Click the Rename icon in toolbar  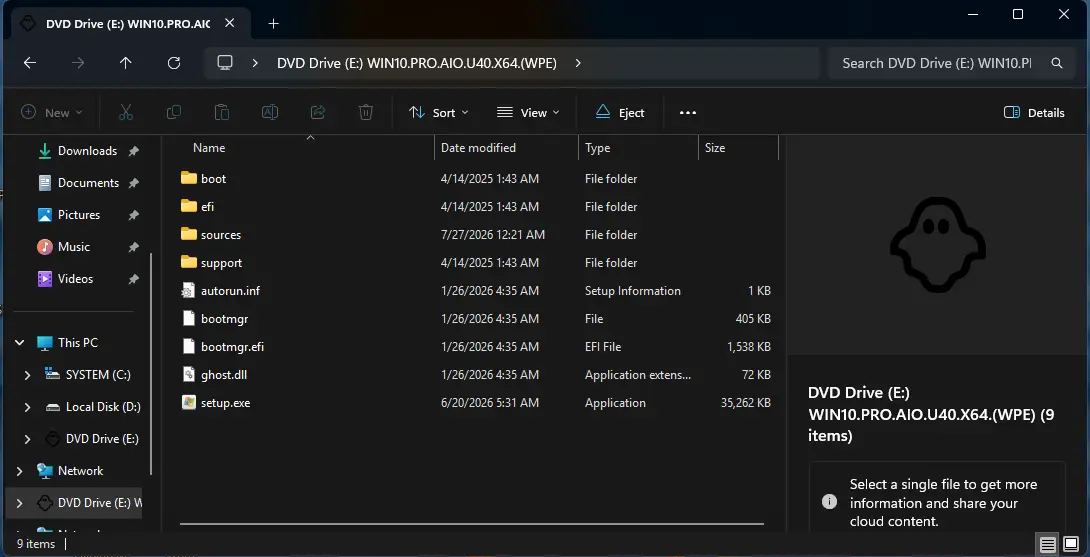coord(270,113)
